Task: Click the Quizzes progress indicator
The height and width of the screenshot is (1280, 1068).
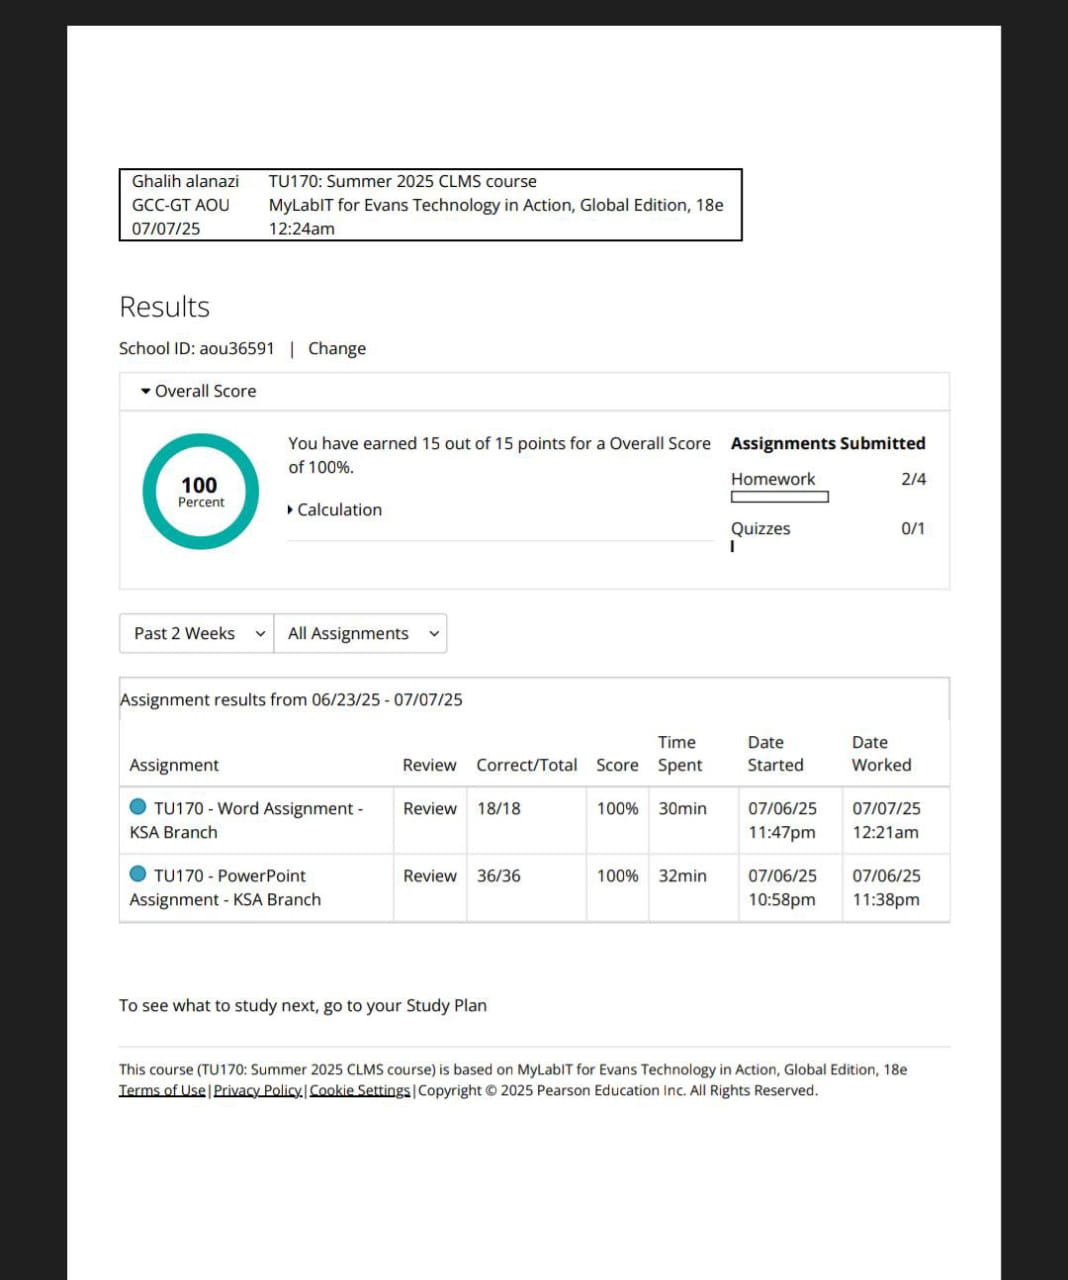Action: click(733, 546)
